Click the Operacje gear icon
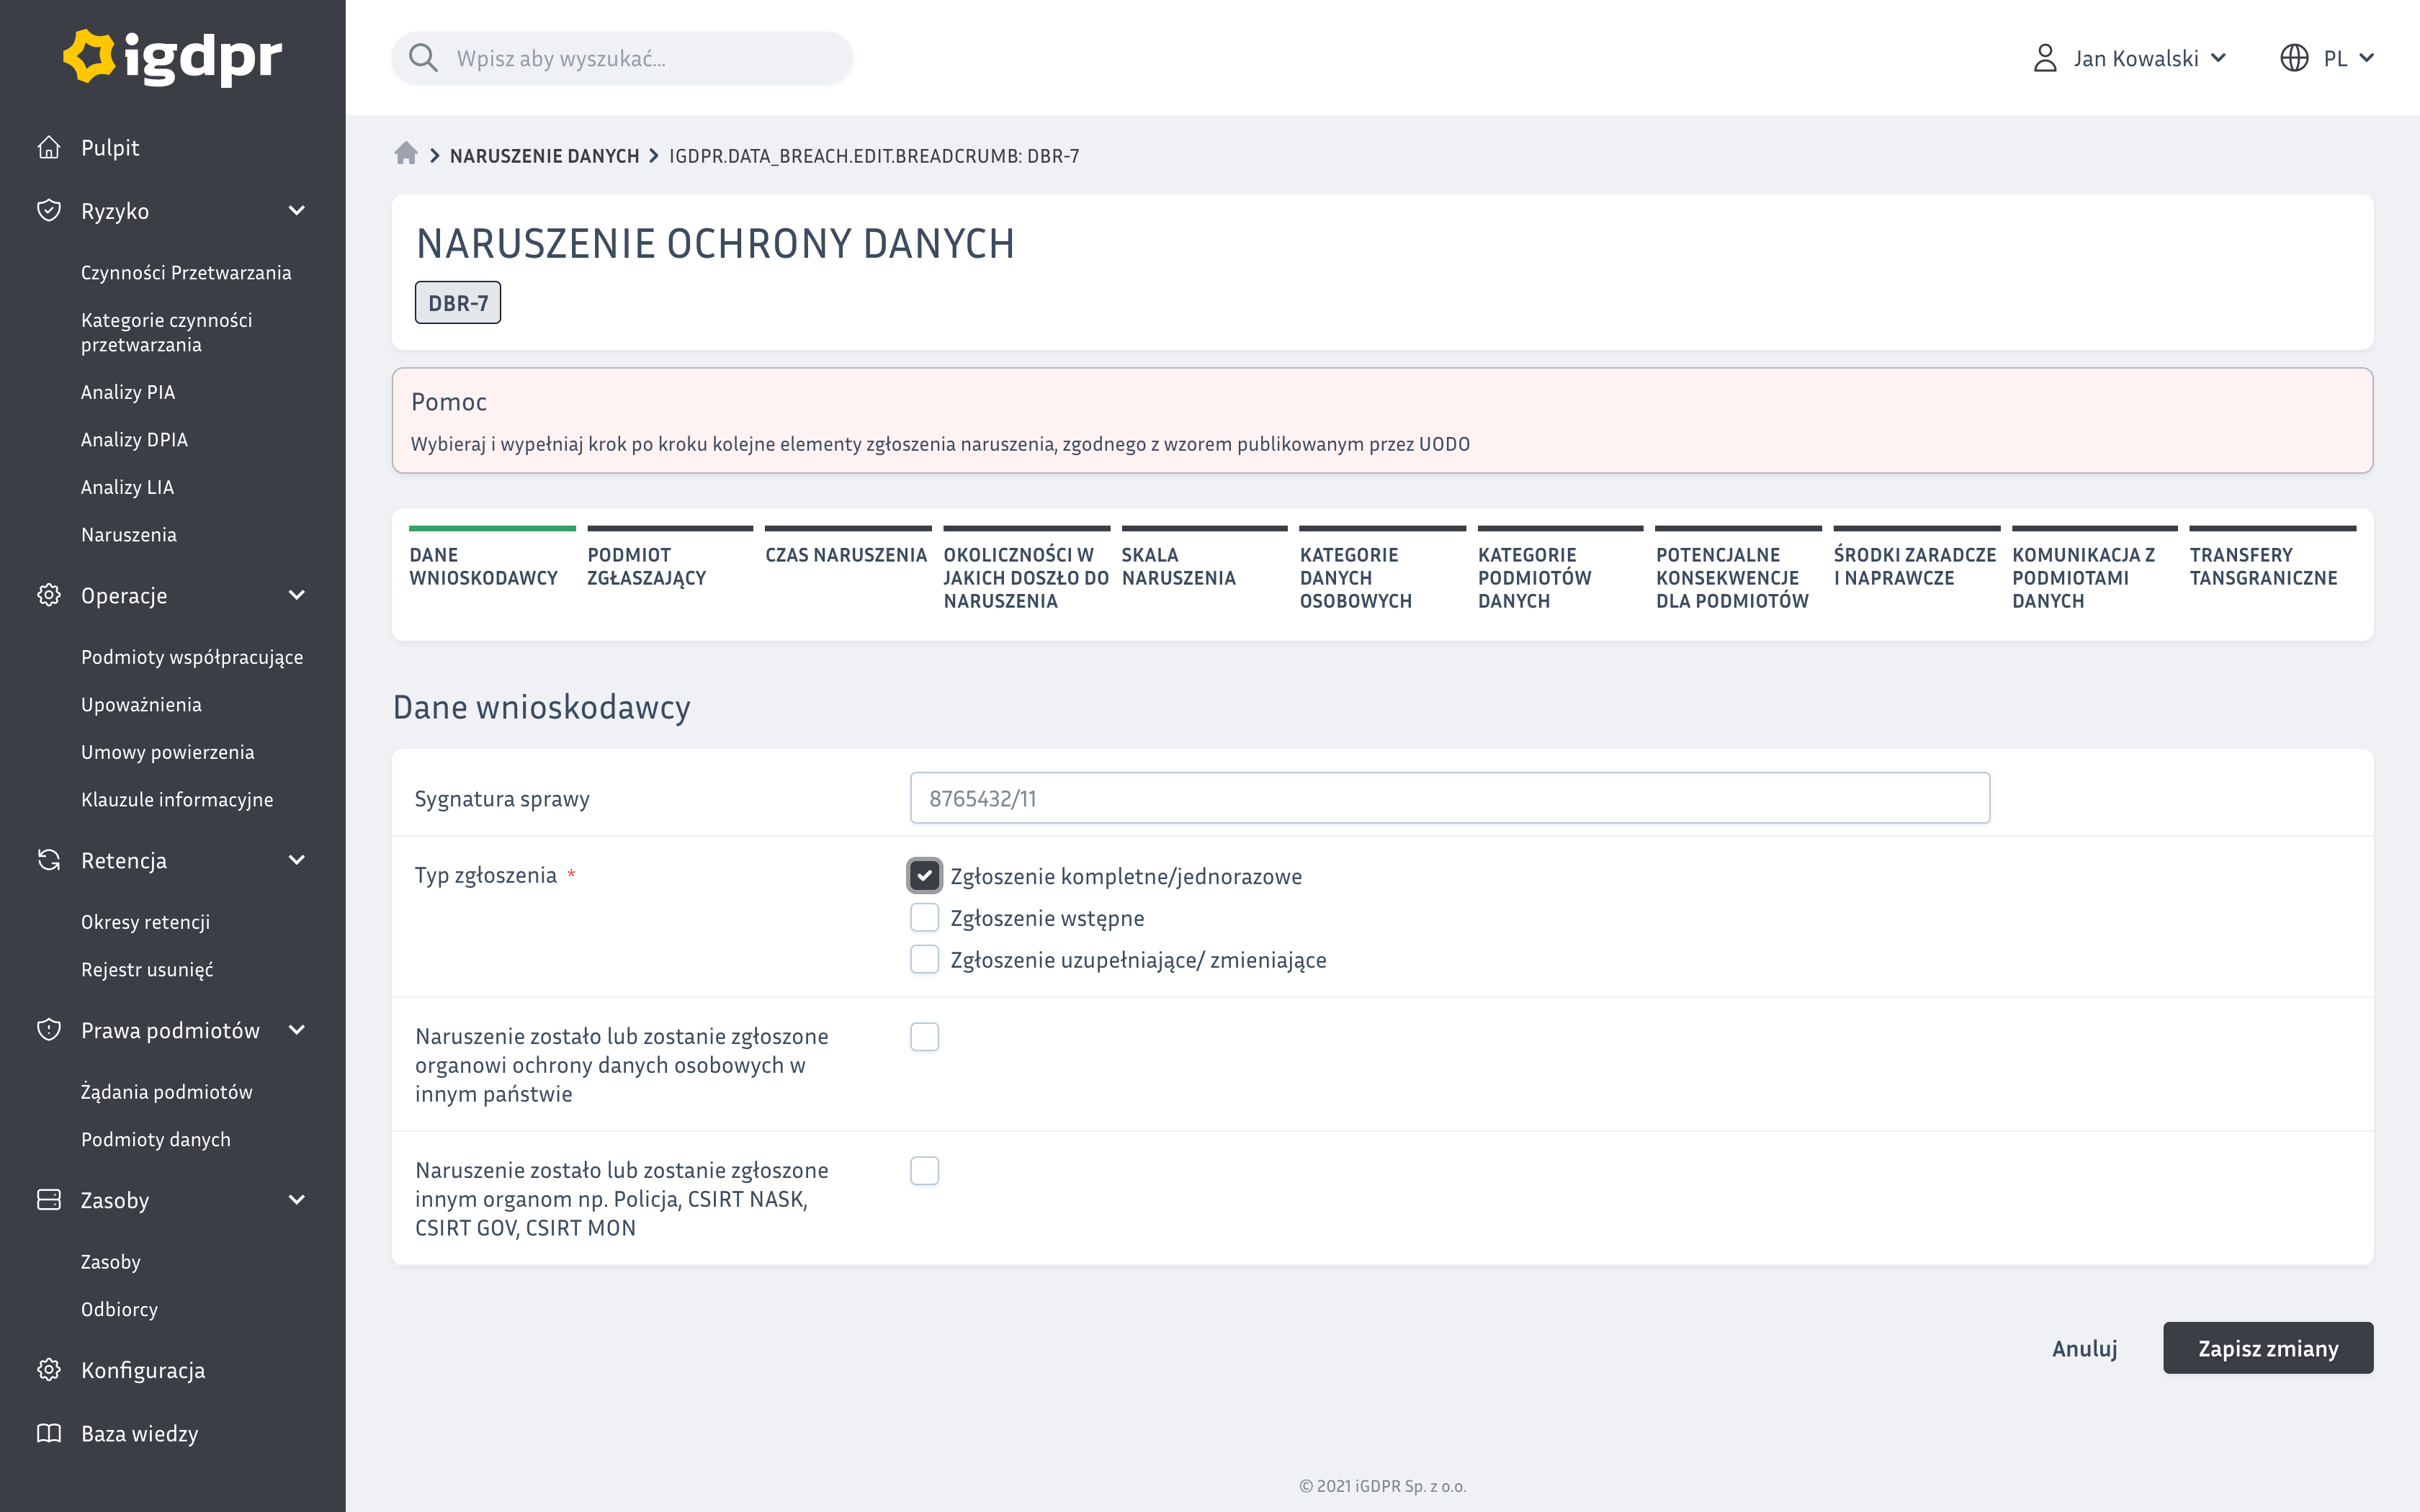 (49, 595)
